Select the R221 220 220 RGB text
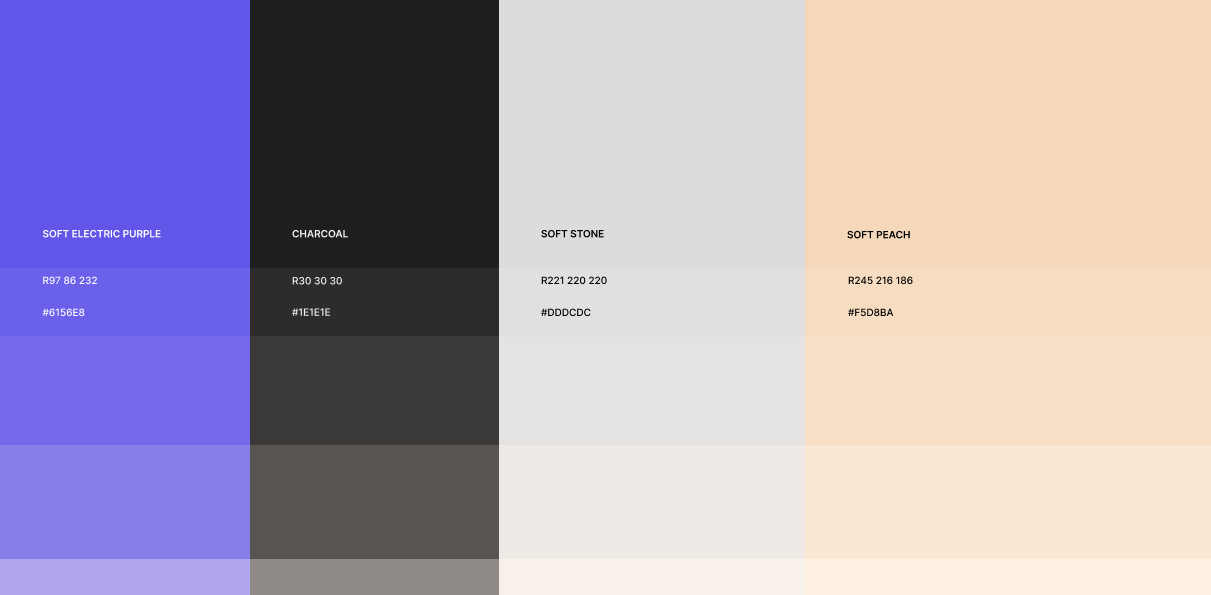Viewport: 1211px width, 595px height. click(x=574, y=281)
